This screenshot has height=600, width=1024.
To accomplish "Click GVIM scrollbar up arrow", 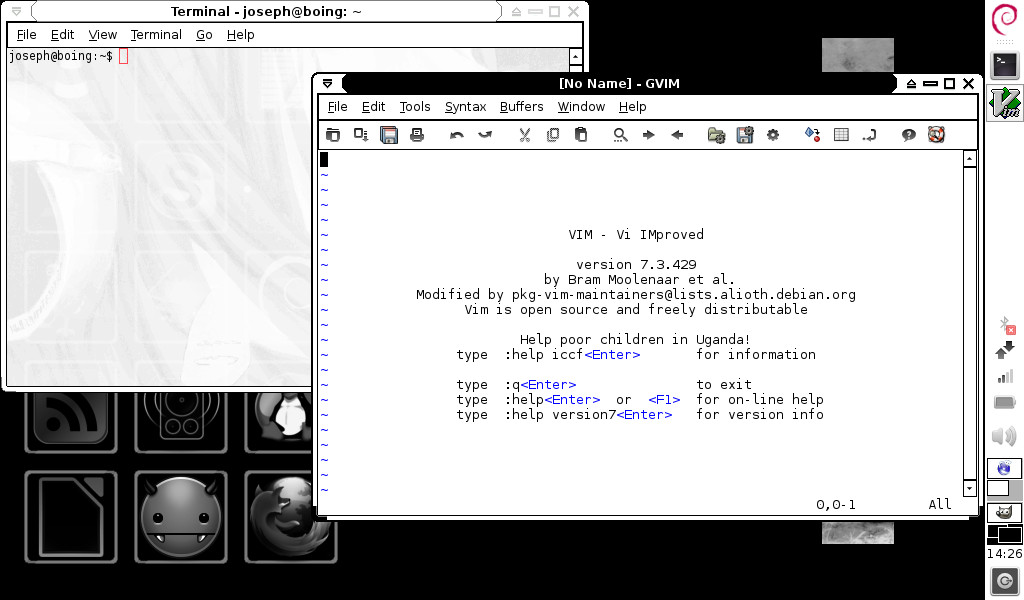I will (x=970, y=159).
